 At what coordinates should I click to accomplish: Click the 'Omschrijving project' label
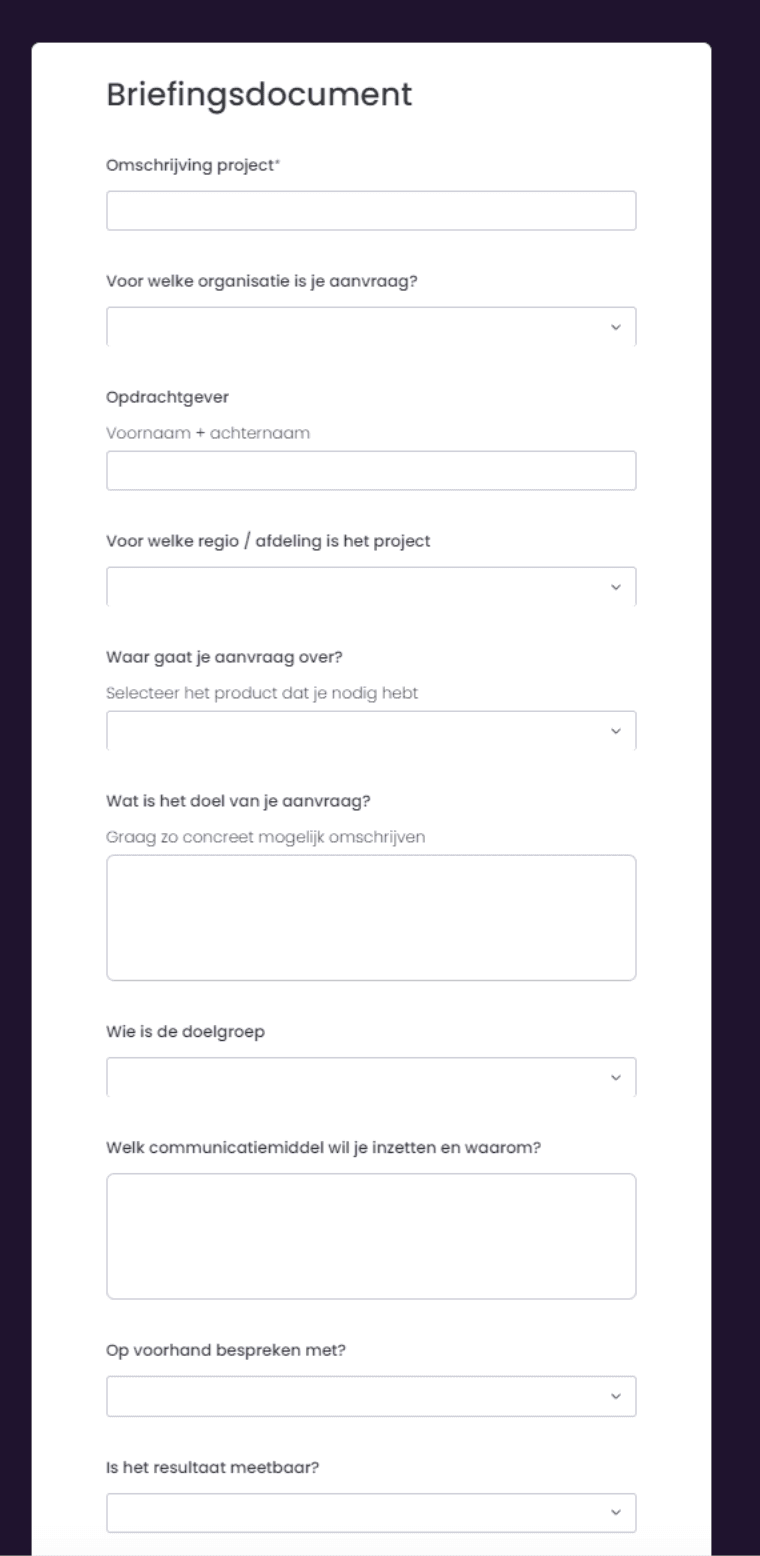point(191,165)
